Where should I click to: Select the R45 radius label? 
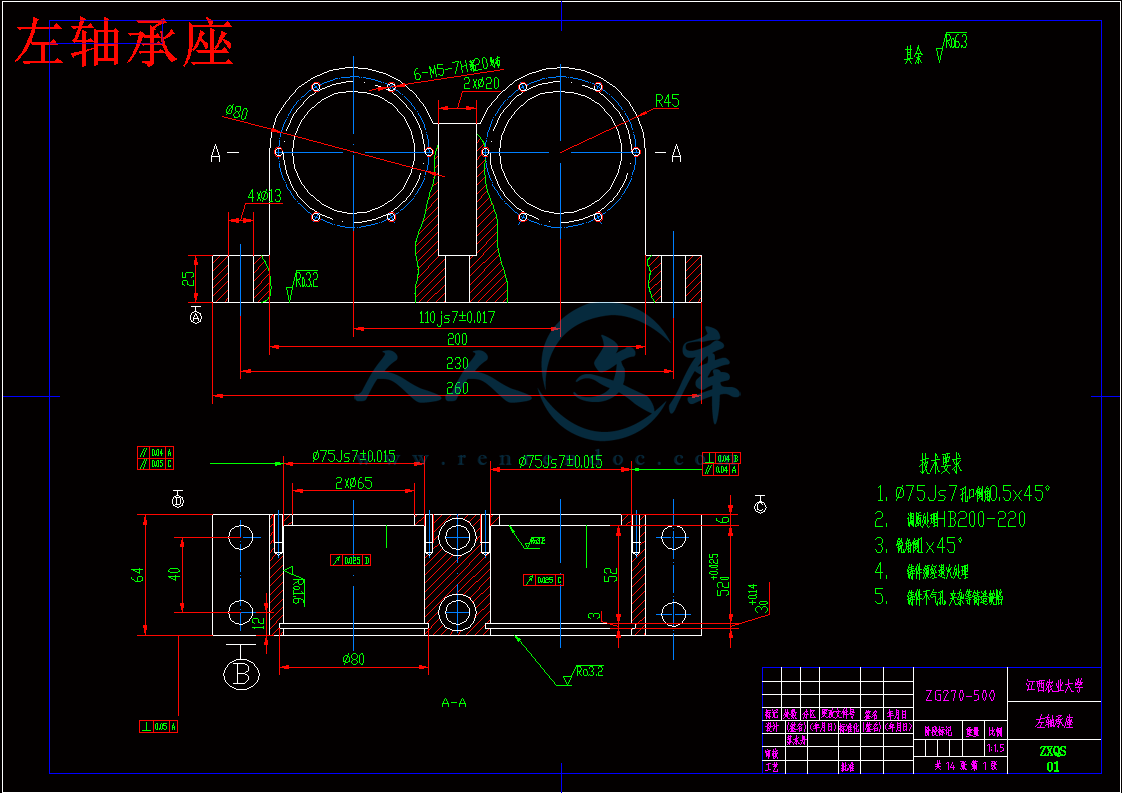pyautogui.click(x=667, y=101)
